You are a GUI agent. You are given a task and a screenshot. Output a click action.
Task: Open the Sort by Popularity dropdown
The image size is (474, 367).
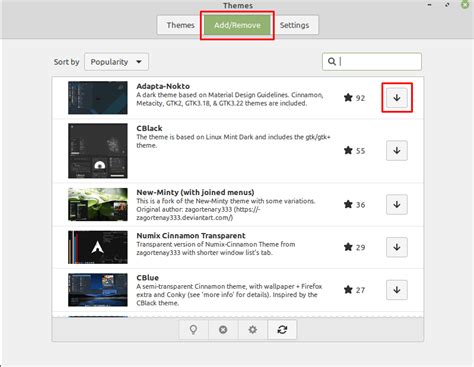(x=116, y=62)
